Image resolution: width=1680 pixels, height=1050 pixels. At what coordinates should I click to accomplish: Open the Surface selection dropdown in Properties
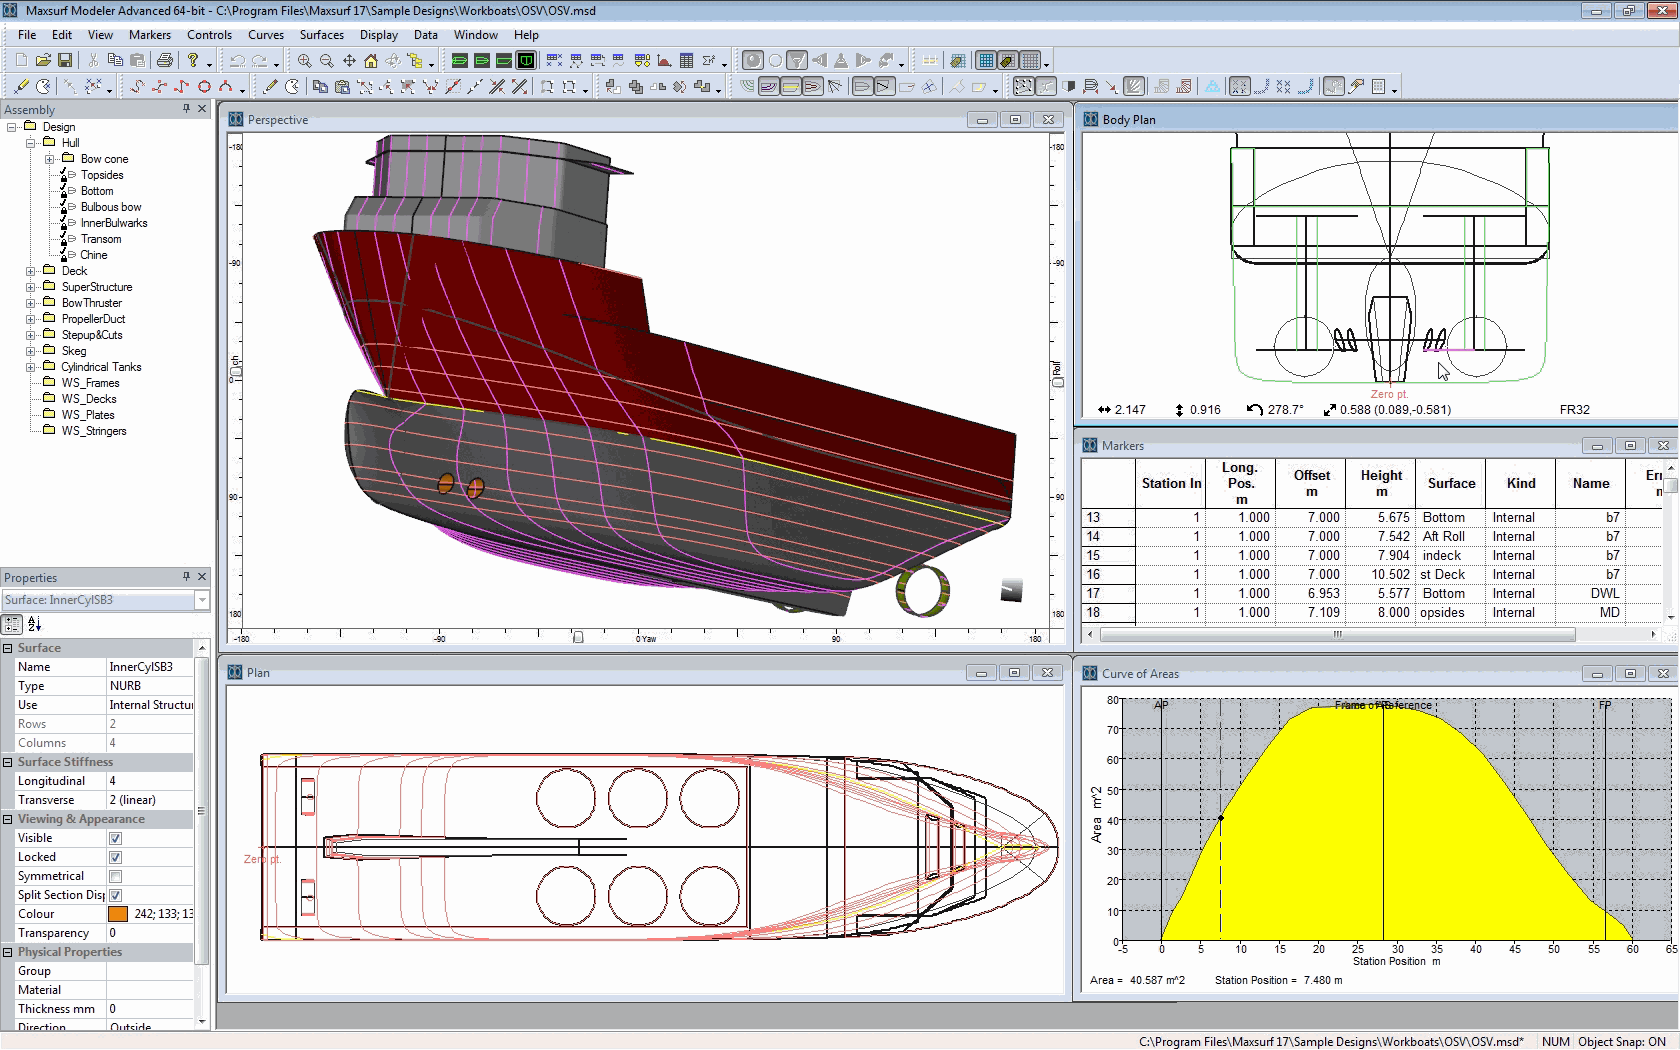(202, 600)
